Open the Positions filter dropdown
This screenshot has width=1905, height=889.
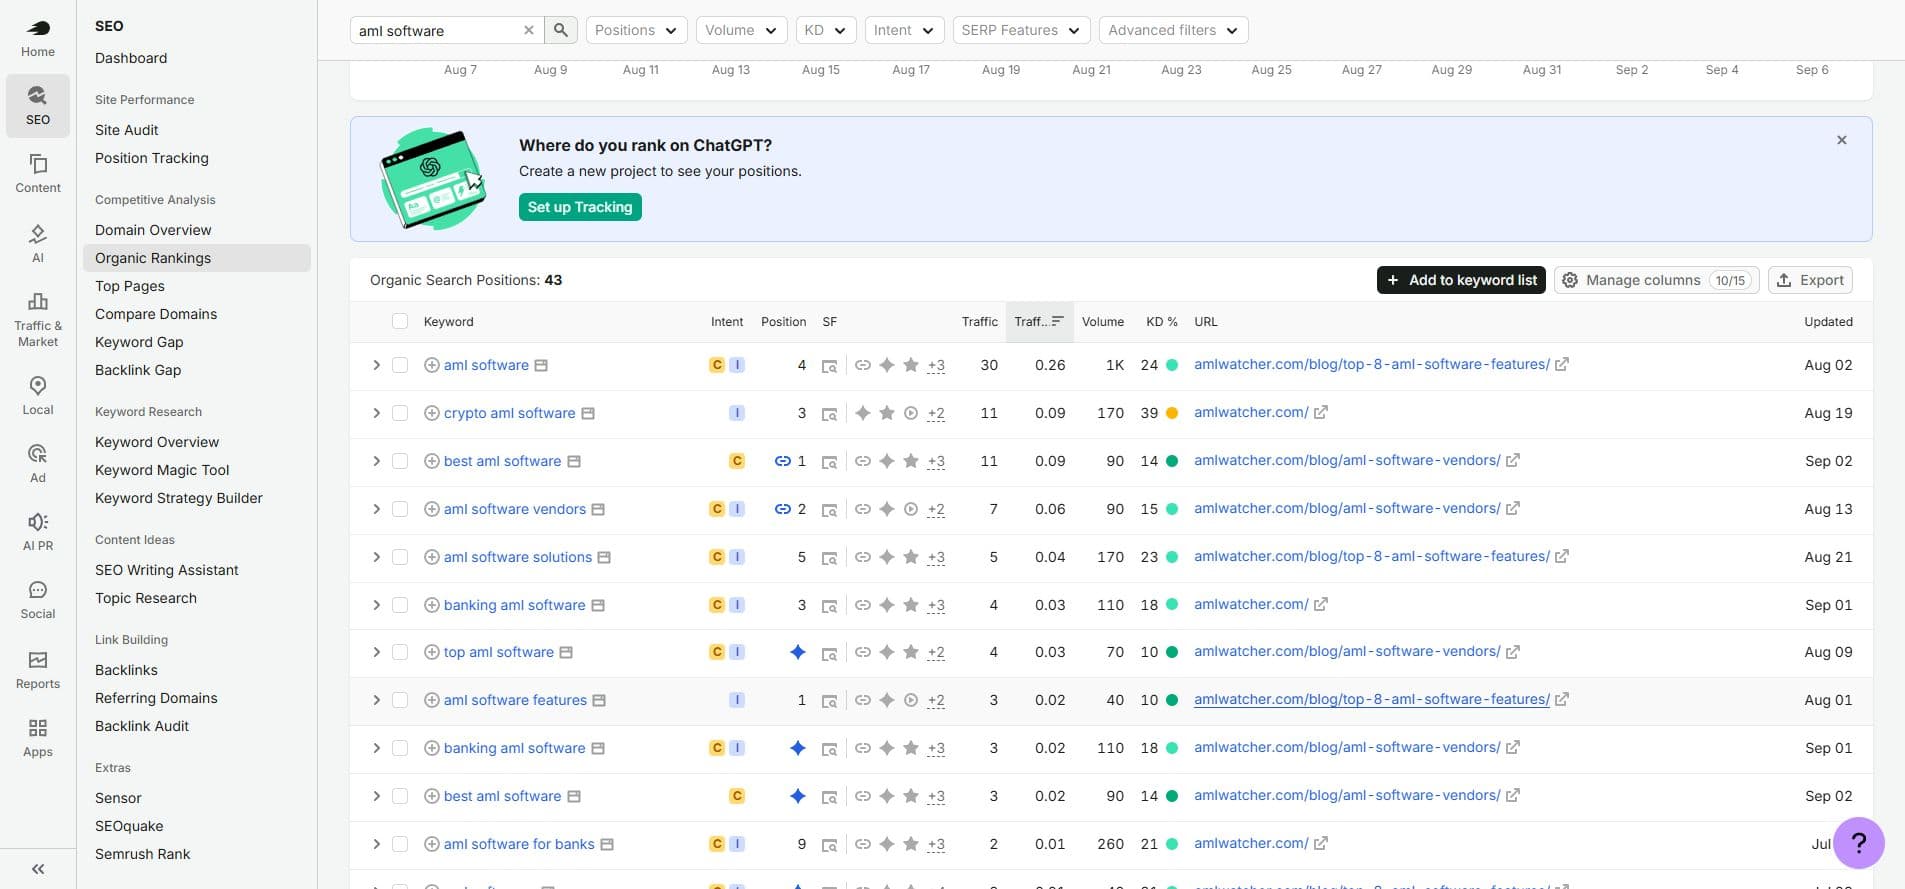click(636, 30)
